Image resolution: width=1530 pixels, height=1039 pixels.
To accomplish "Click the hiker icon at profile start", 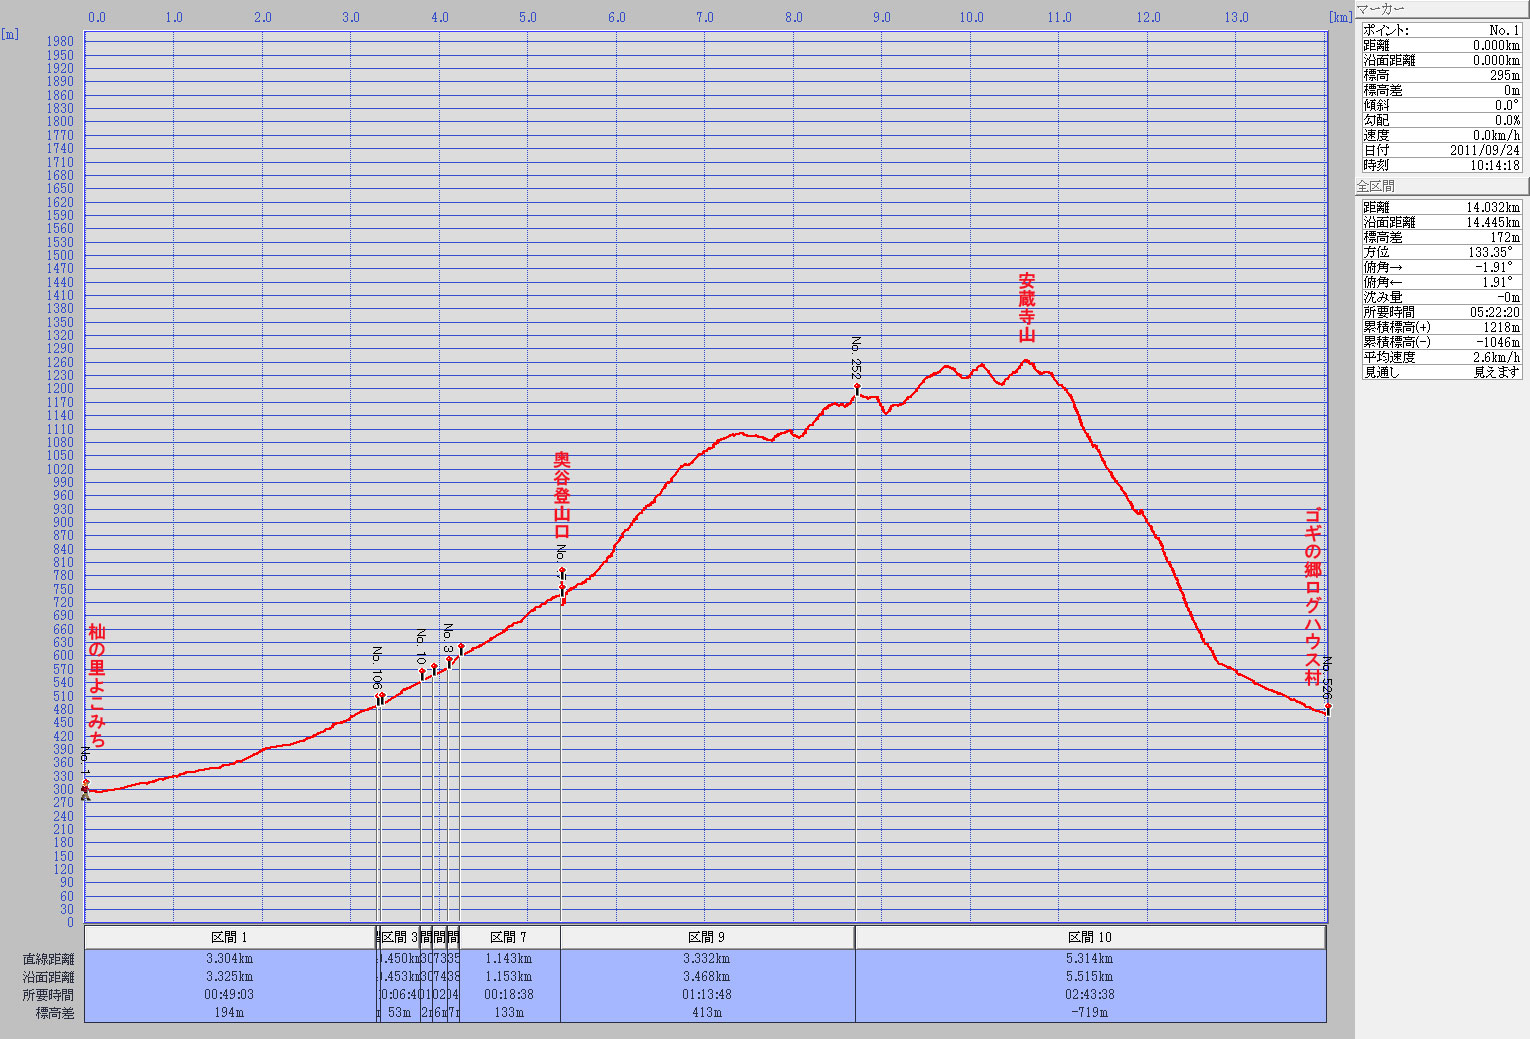I will (85, 795).
